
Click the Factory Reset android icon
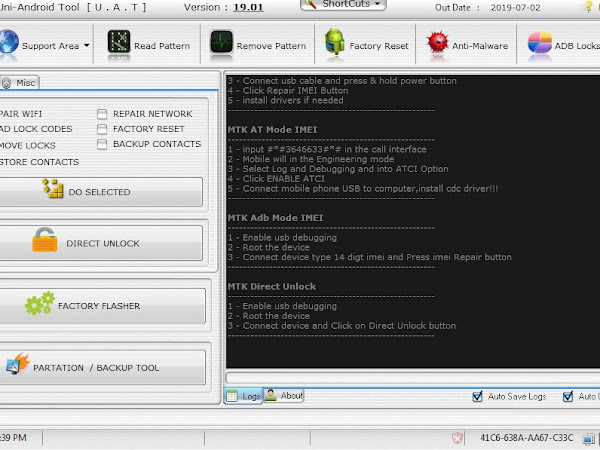[334, 41]
